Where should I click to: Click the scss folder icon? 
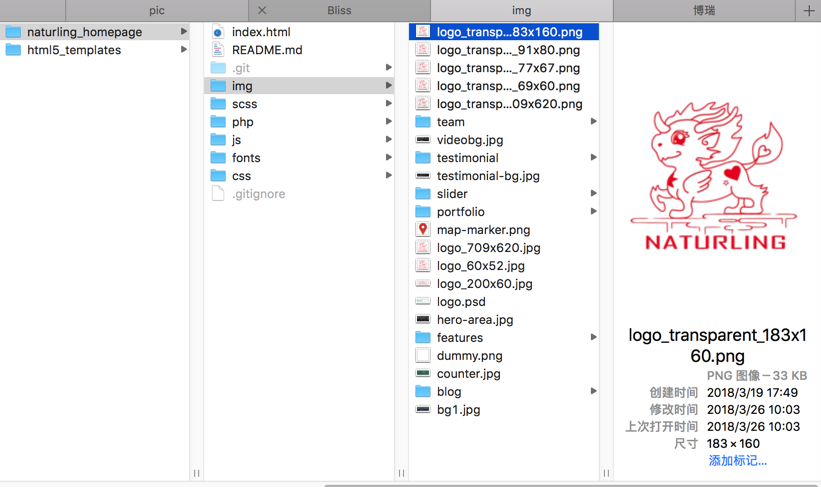pos(218,104)
